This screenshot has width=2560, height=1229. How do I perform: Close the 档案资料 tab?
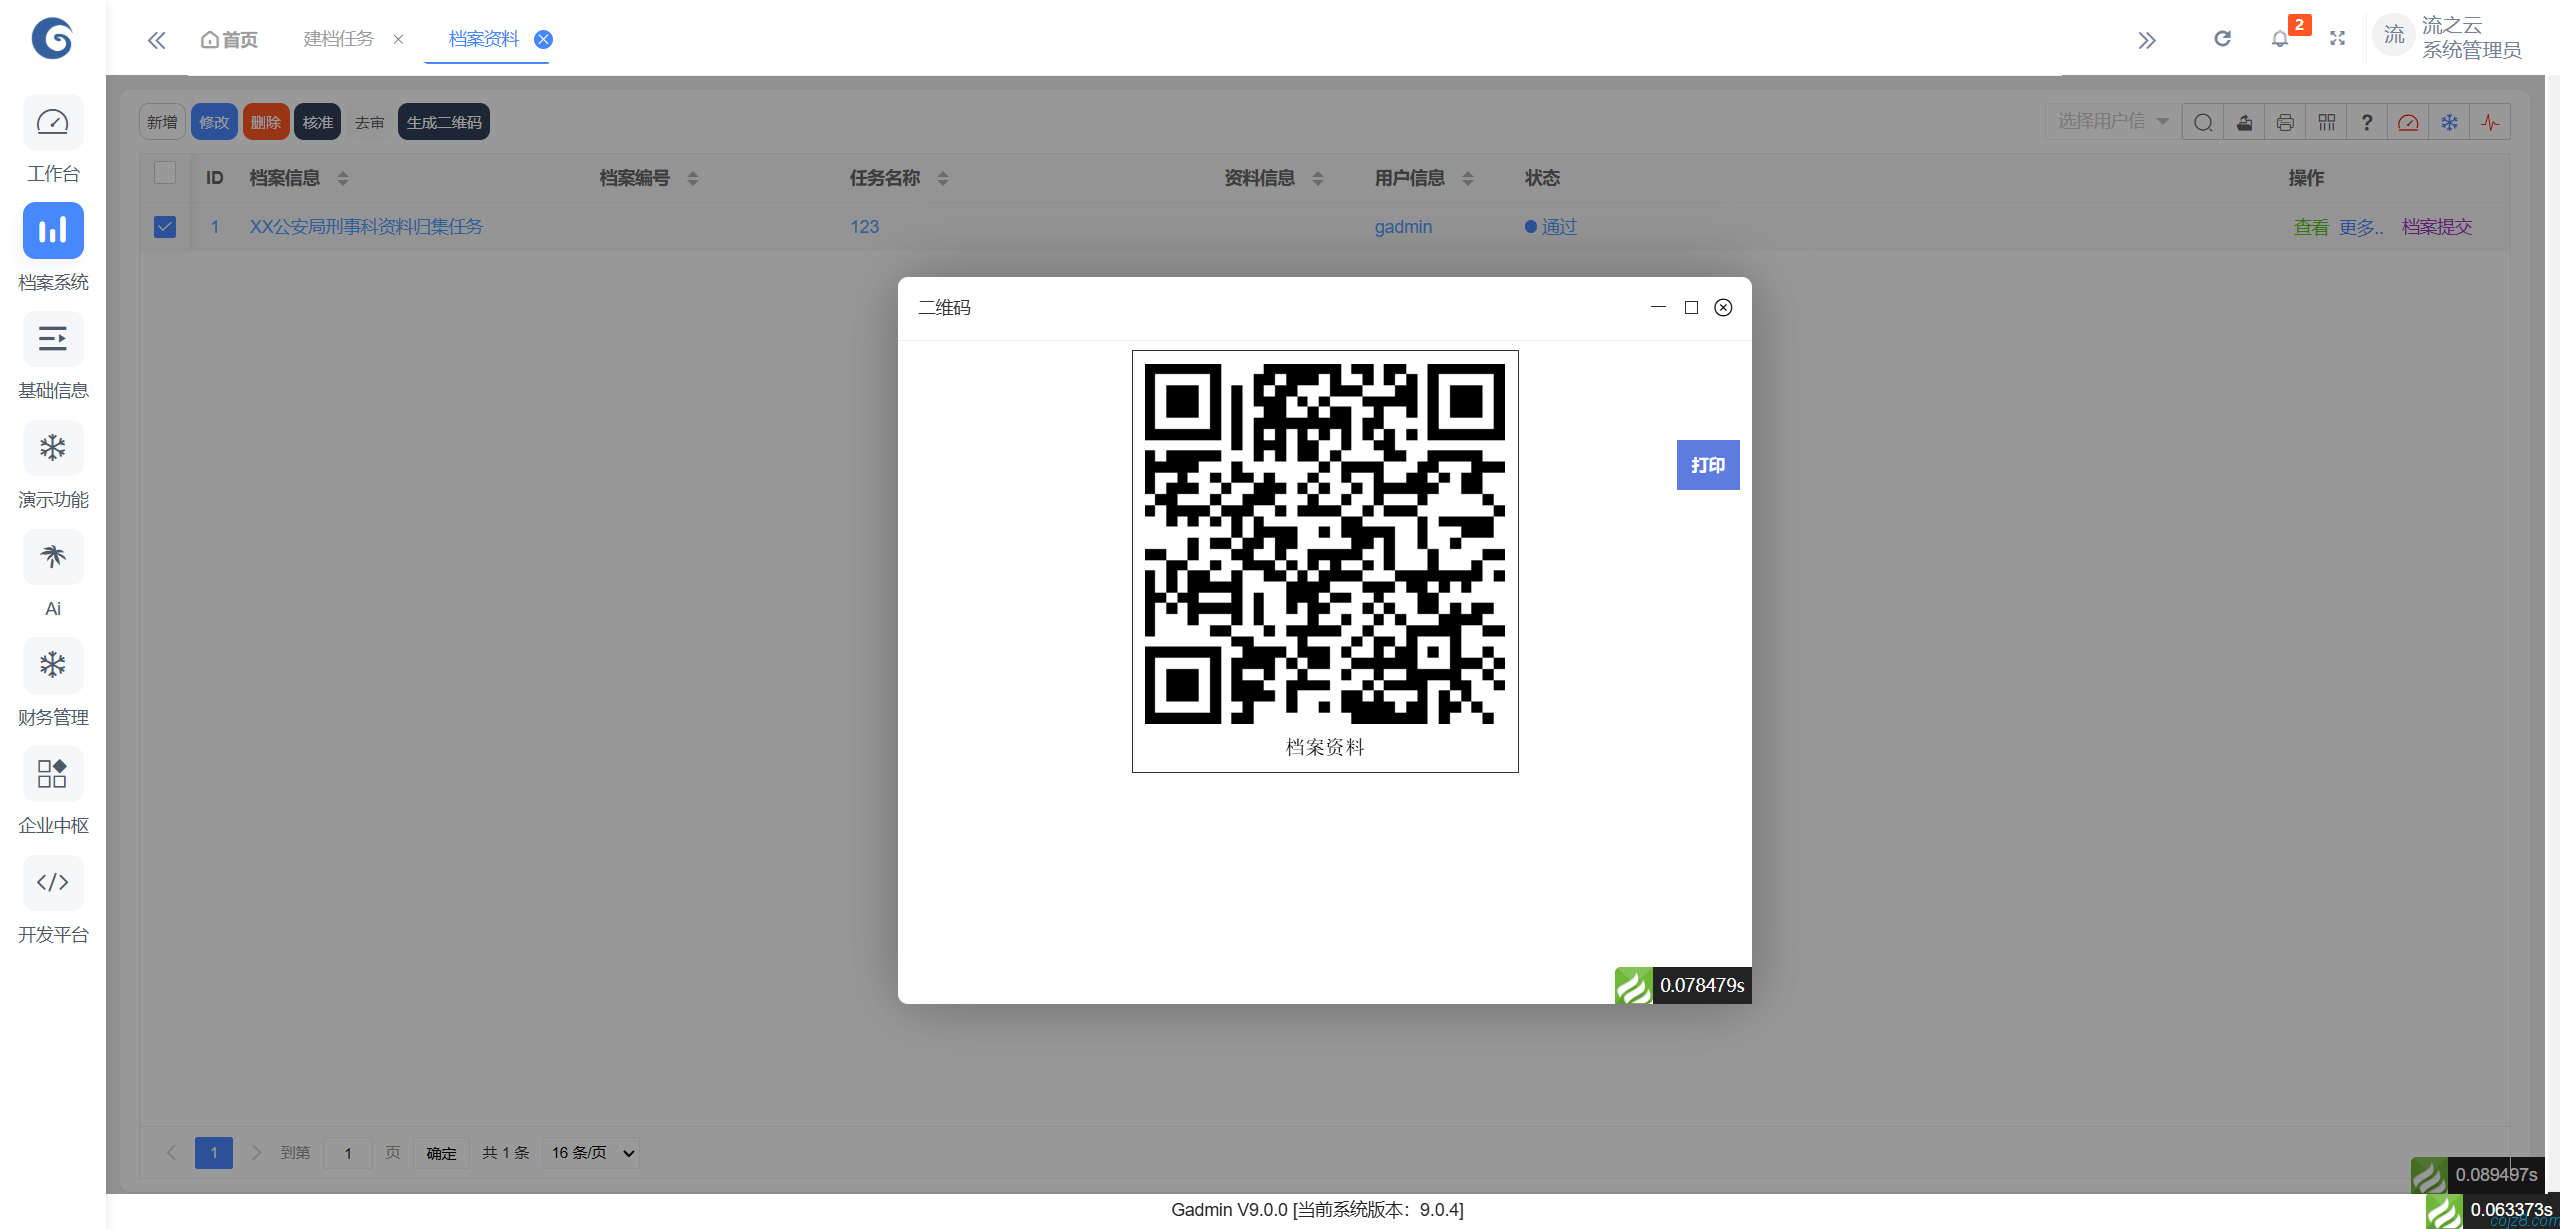coord(543,39)
